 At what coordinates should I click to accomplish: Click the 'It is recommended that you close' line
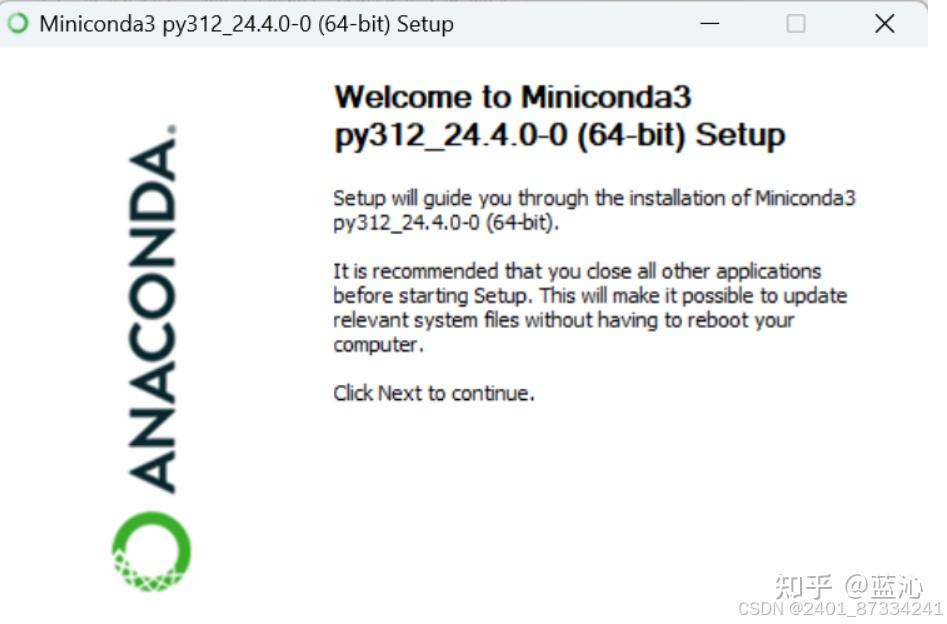tap(577, 271)
